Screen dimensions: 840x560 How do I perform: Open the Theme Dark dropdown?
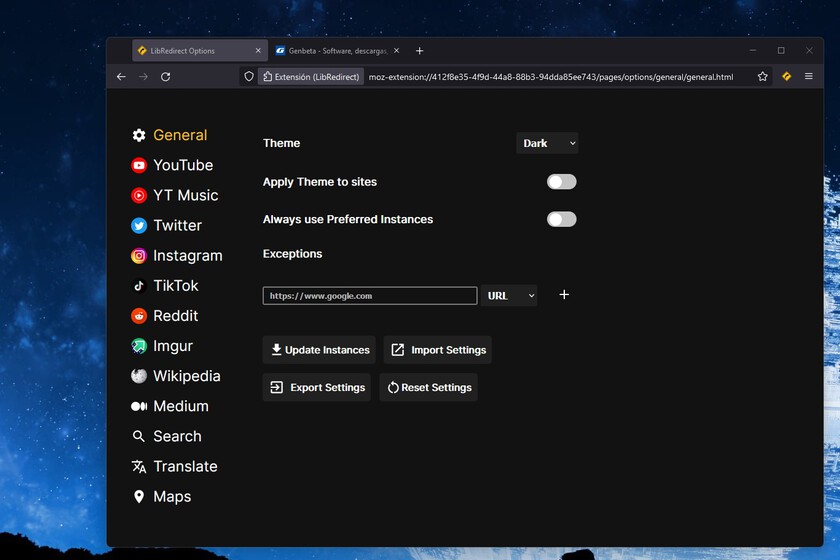547,143
